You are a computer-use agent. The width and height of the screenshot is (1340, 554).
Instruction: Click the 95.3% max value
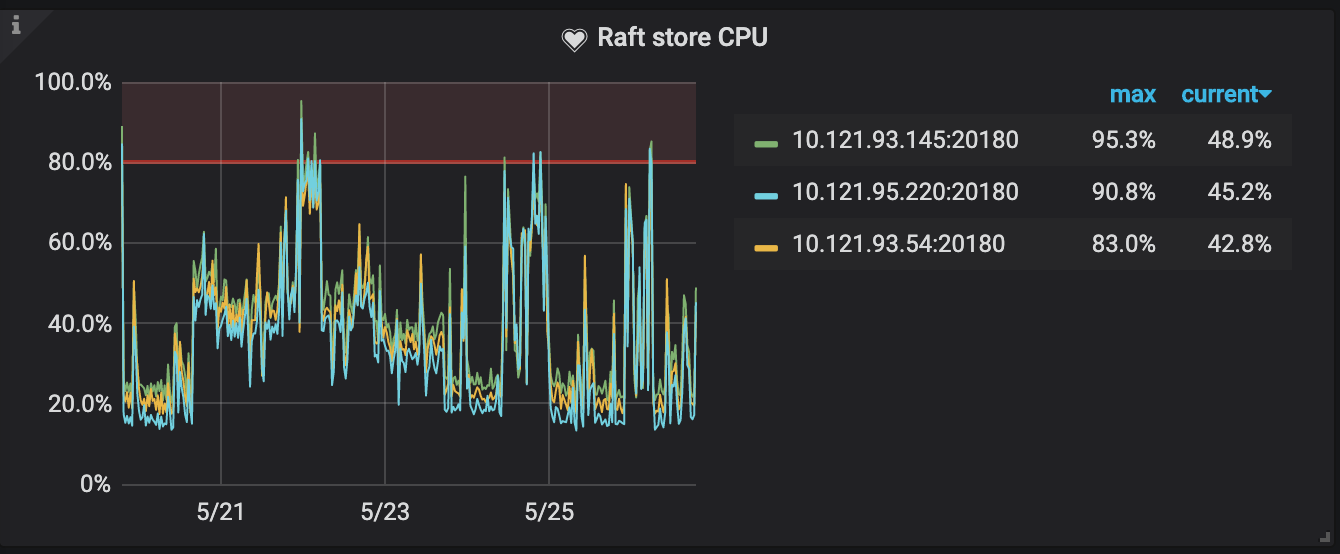pyautogui.click(x=1123, y=140)
